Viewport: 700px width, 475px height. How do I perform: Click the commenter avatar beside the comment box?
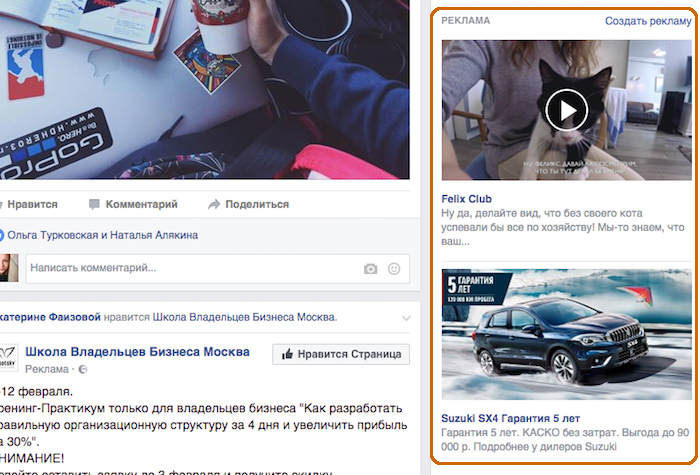pos(8,268)
